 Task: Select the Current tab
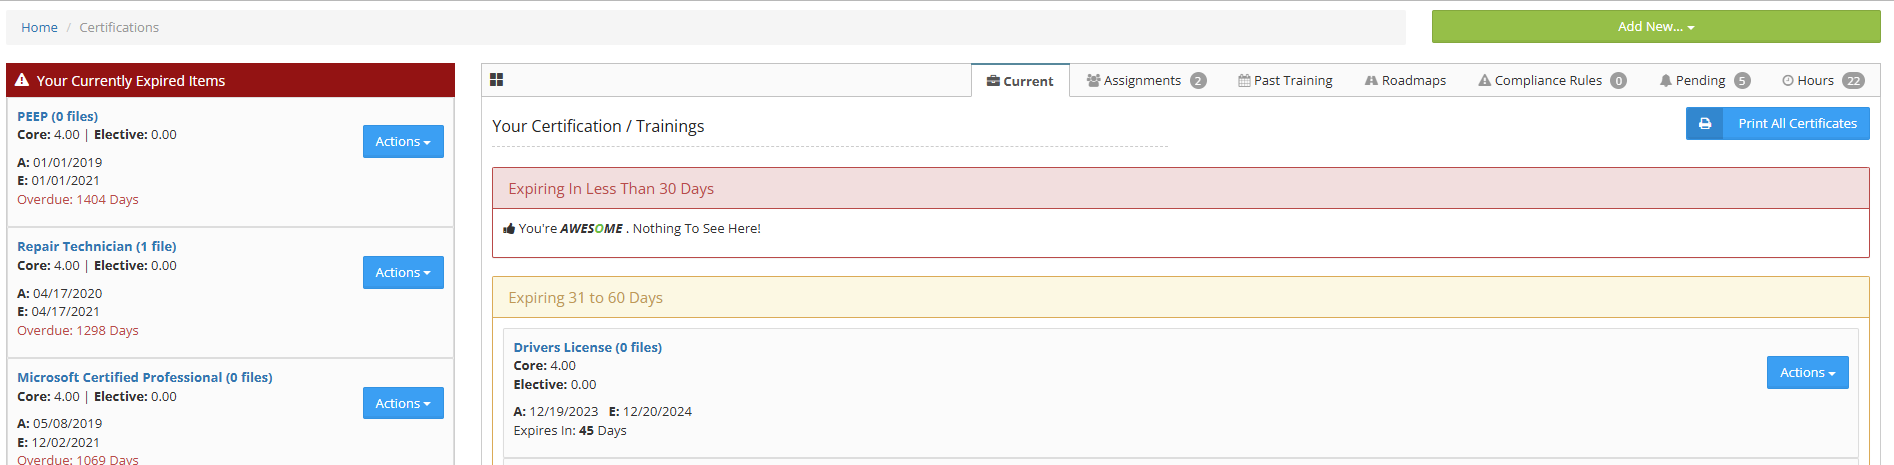point(1020,81)
